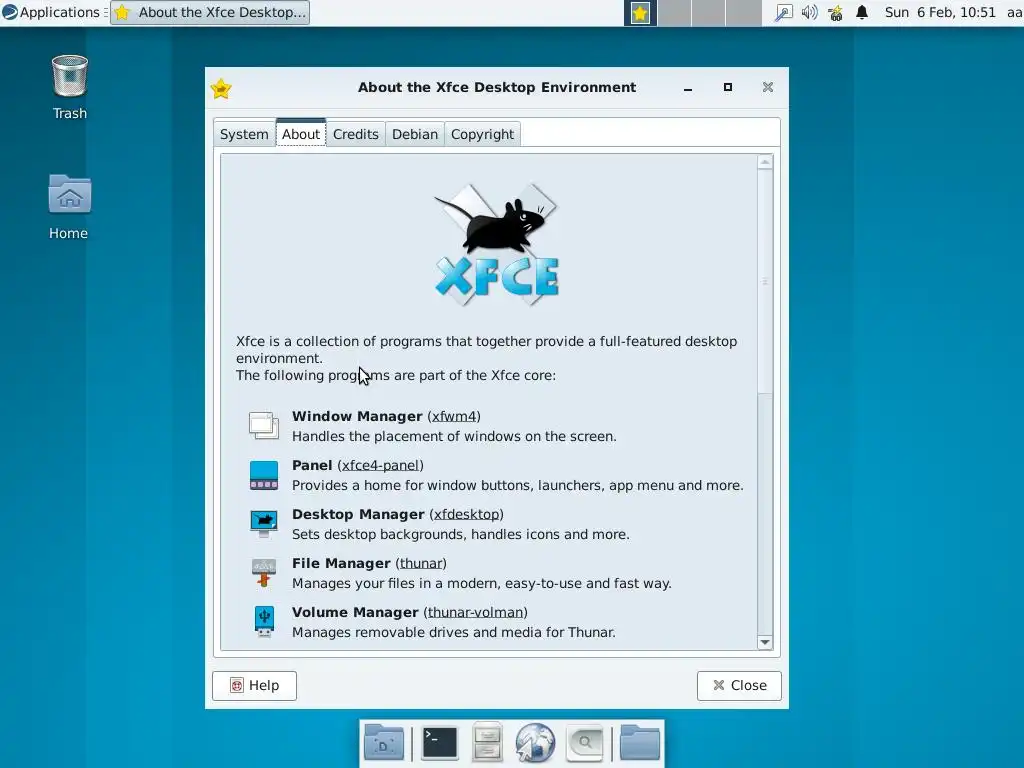Screen dimensions: 1024x768
Task: Click the 'Window Manager' heading text
Action: coord(357,417)
